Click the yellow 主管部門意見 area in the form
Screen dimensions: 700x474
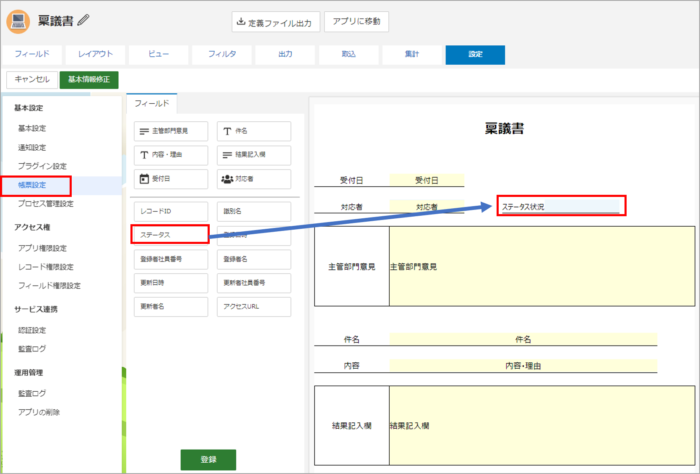click(x=542, y=266)
